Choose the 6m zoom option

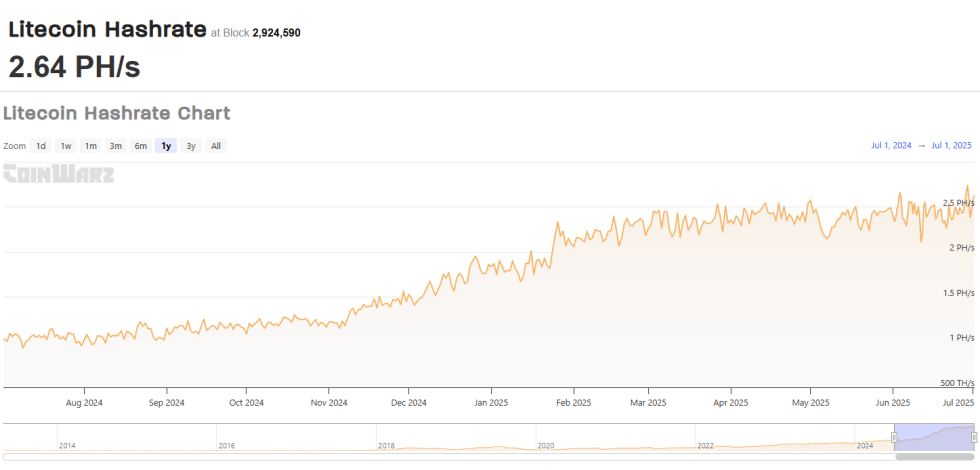(x=141, y=146)
